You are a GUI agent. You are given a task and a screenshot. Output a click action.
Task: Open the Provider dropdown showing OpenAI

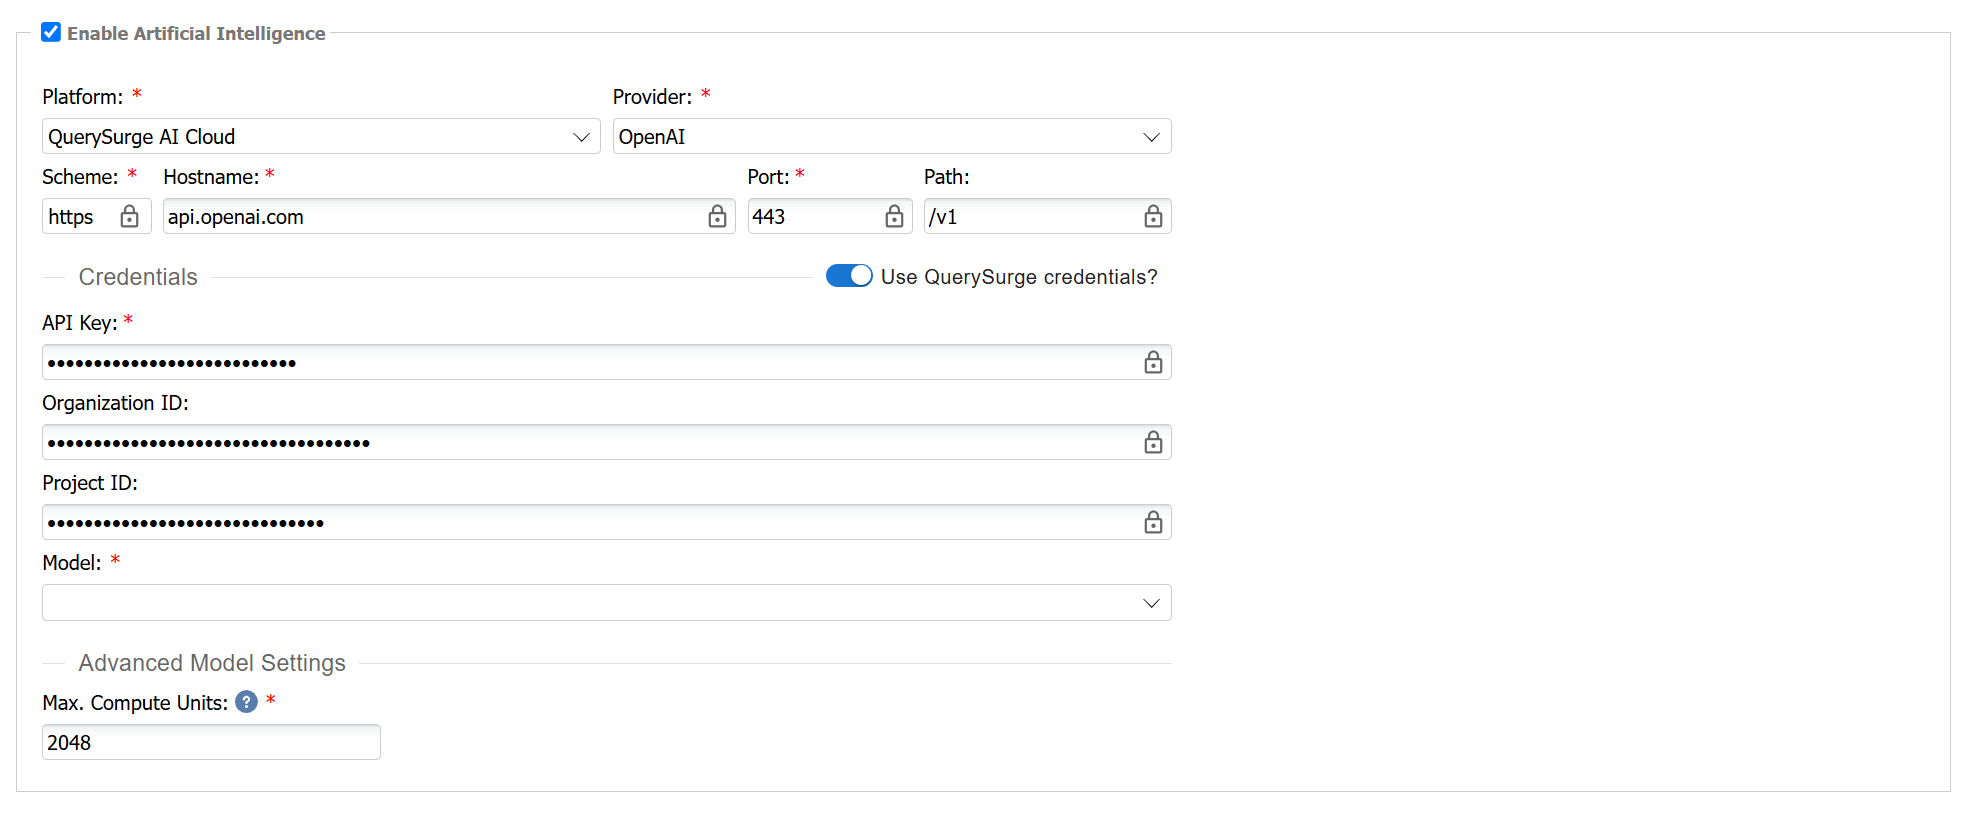click(892, 137)
